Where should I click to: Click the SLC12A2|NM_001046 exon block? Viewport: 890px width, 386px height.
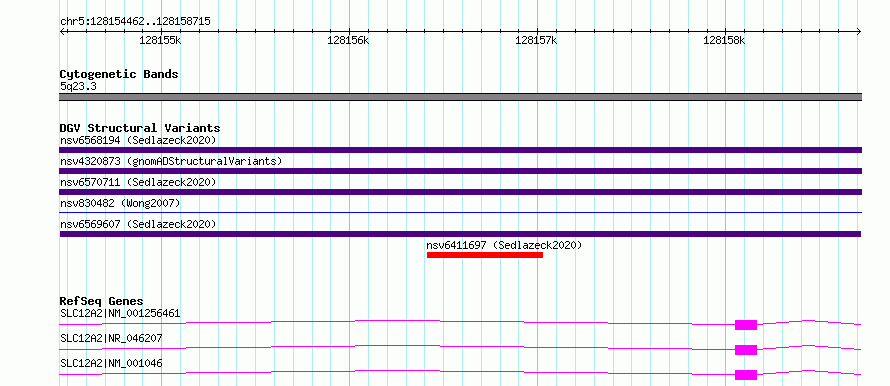746,375
